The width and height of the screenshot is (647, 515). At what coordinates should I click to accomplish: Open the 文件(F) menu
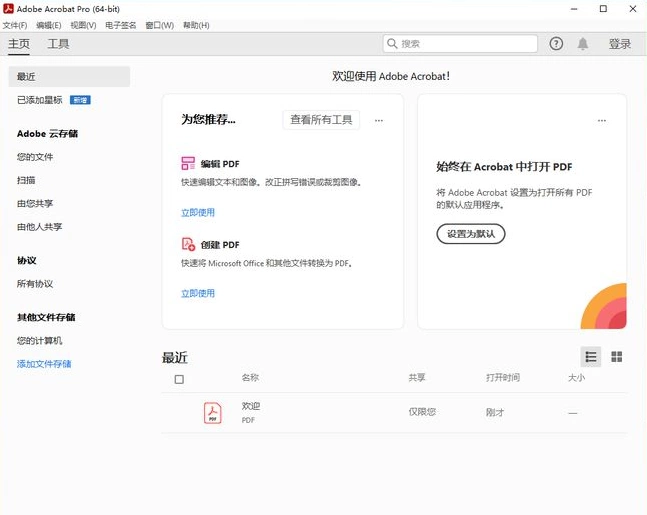point(15,26)
